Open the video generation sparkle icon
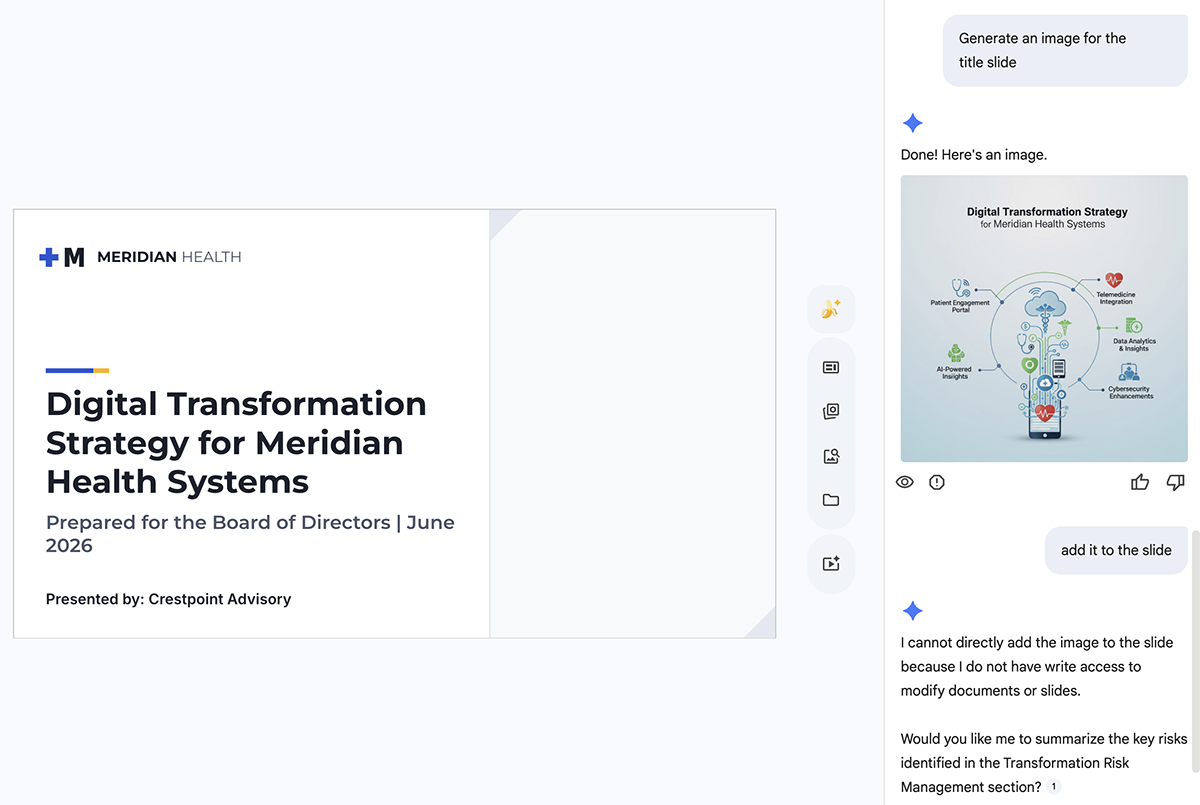1200x805 pixels. [x=831, y=564]
